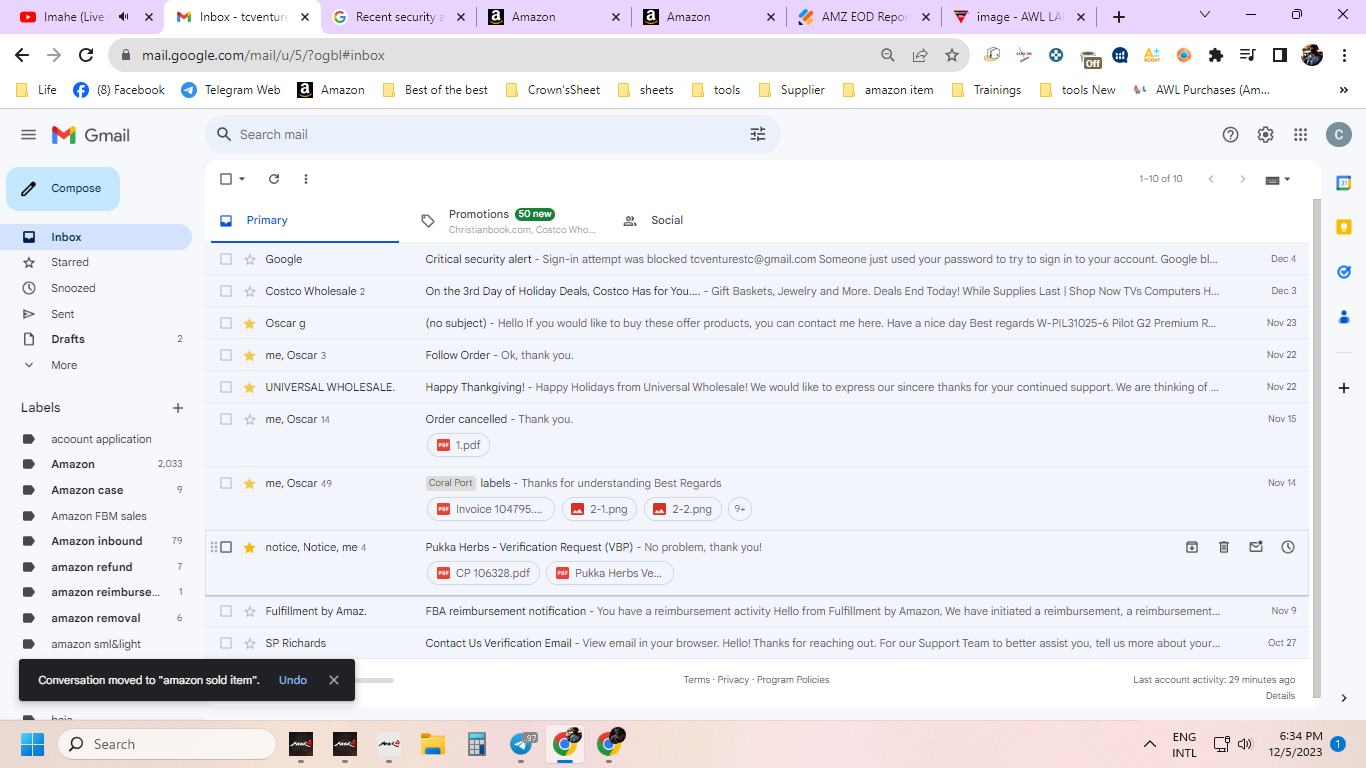Open the CP 106328.pdf attachment
1366x768 pixels.
pyautogui.click(x=484, y=573)
